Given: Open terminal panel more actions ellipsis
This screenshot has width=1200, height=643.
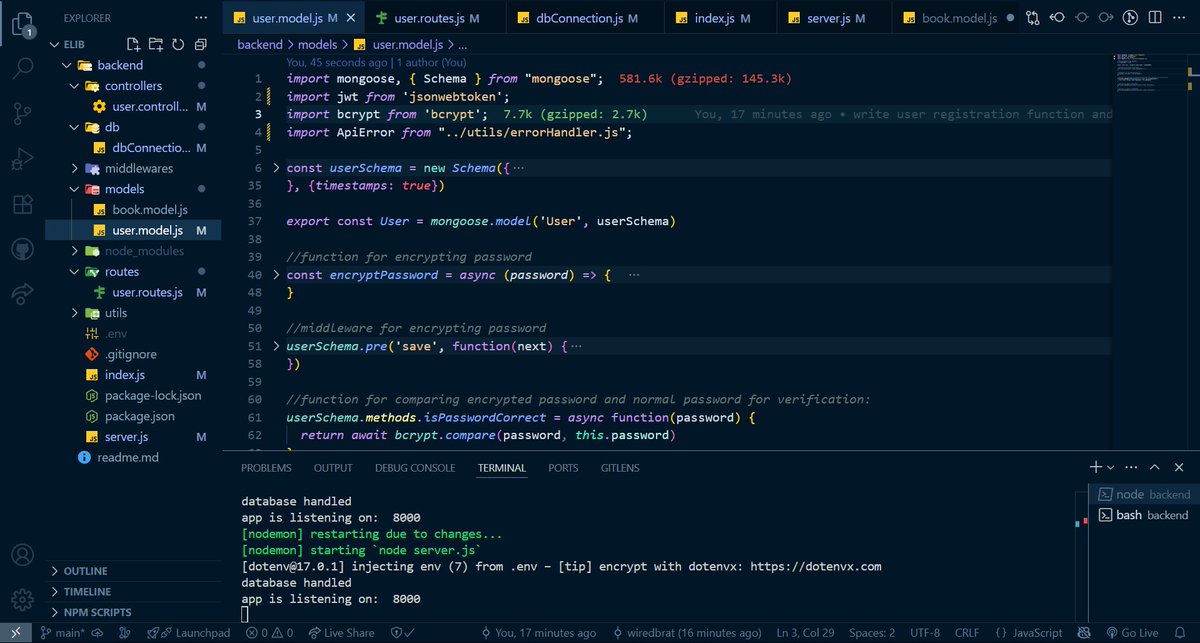Looking at the screenshot, I should [1132, 467].
